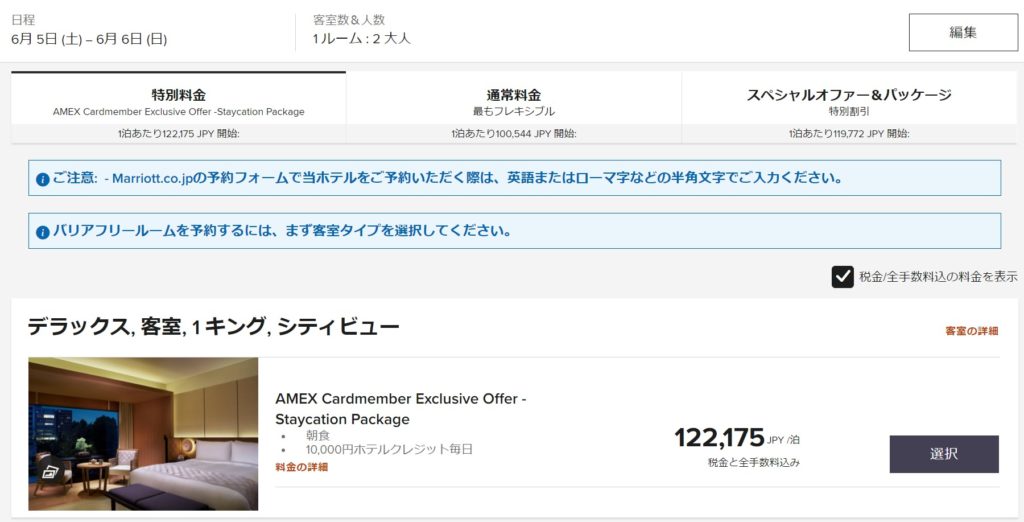Click info icon beside ご注意 notice
The height and width of the screenshot is (522, 1024).
click(42, 179)
